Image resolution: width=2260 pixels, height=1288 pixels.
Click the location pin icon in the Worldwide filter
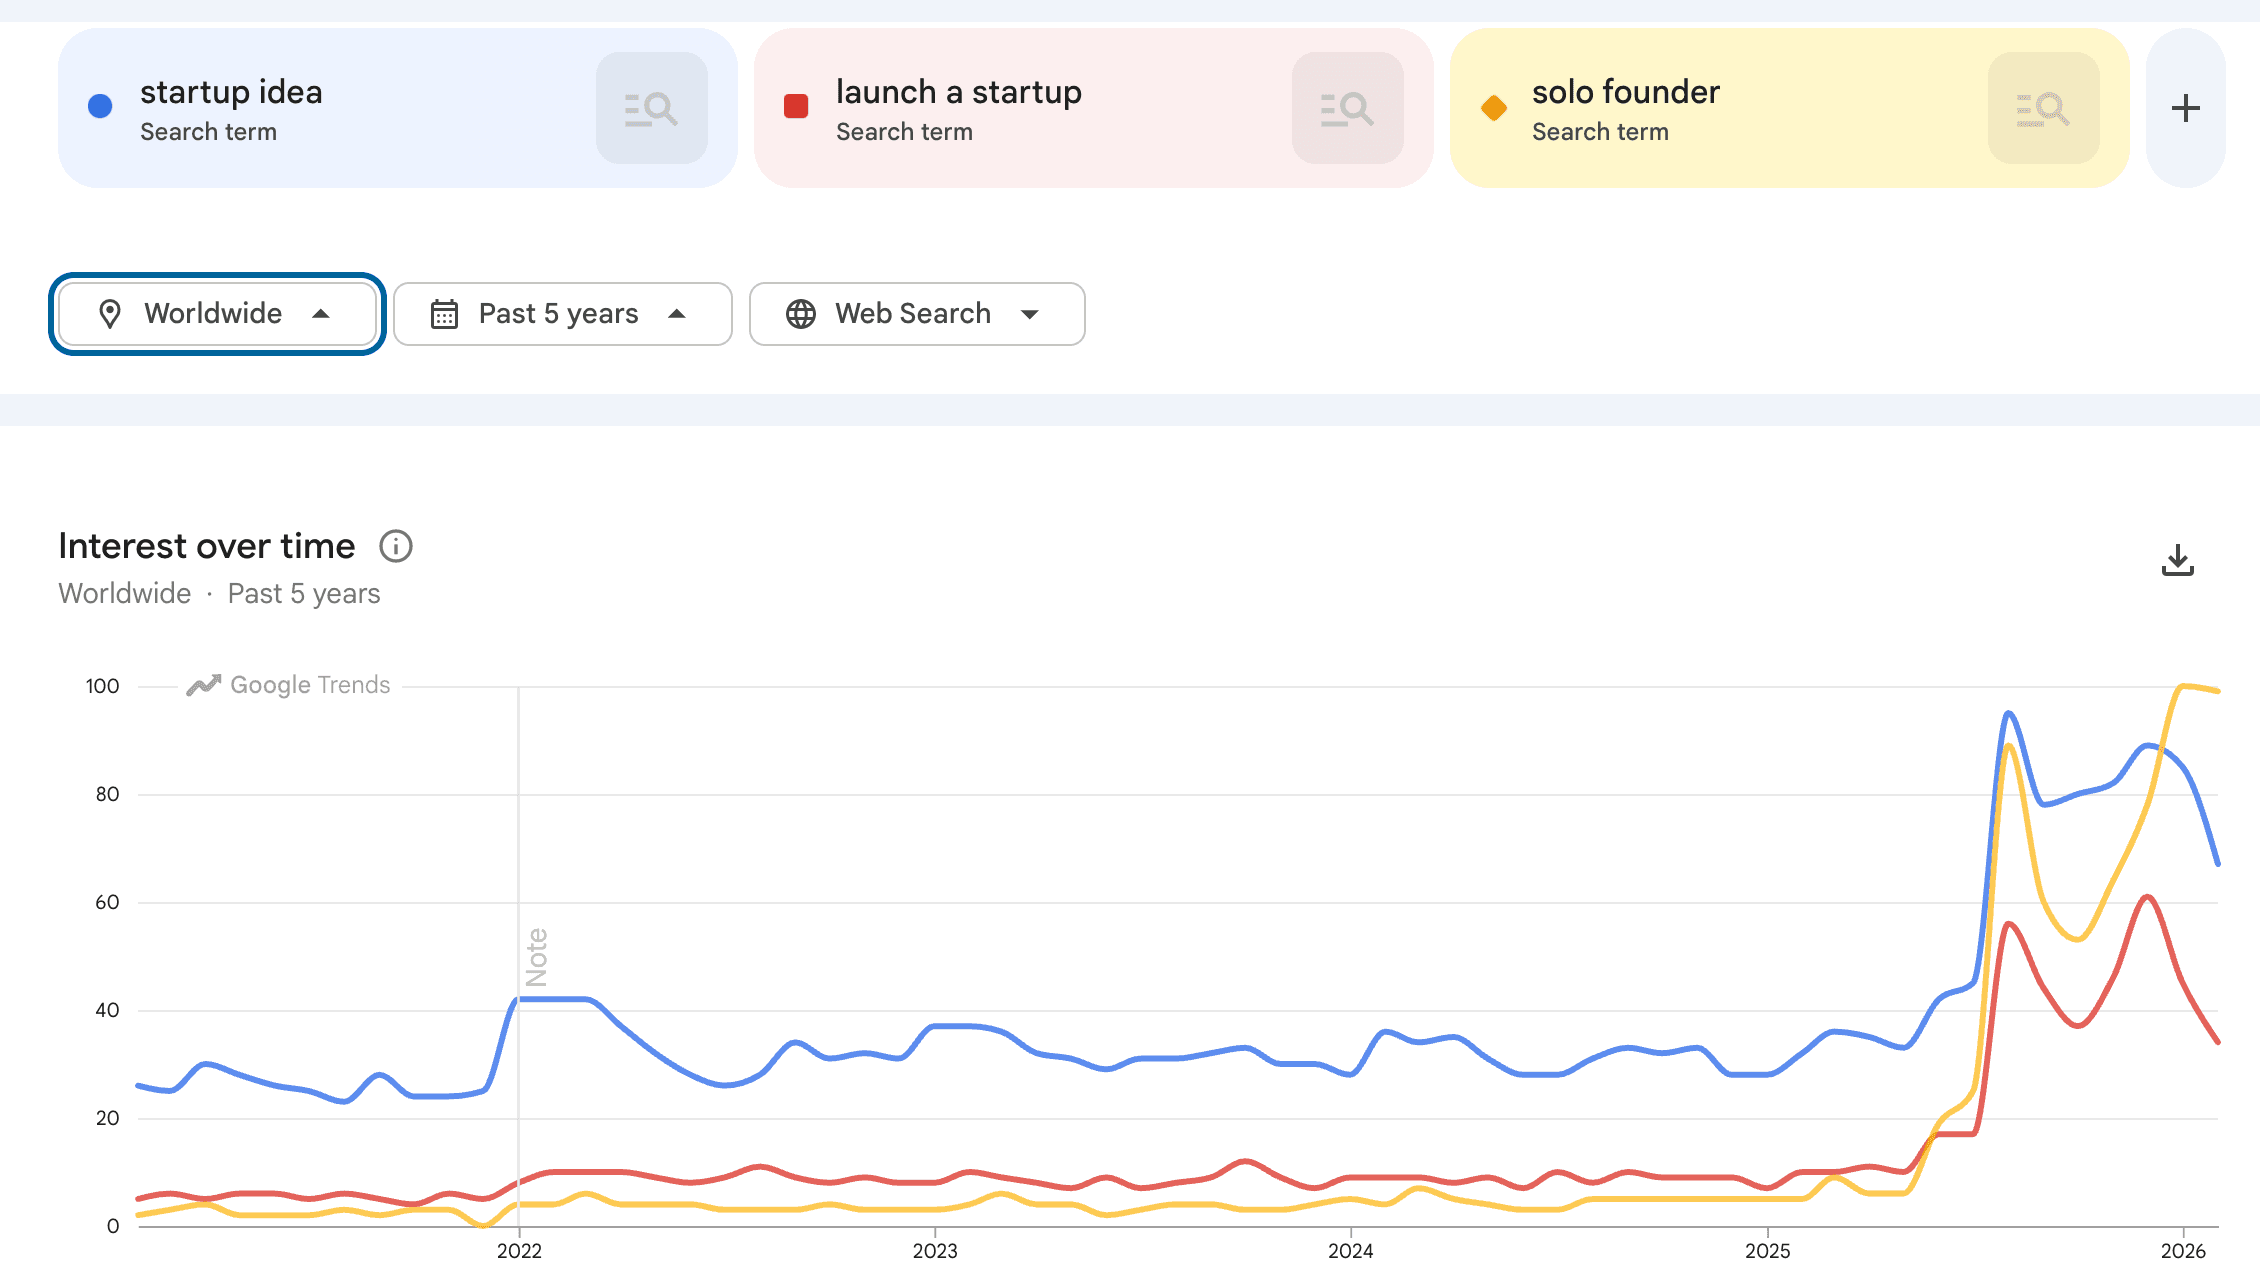click(x=110, y=313)
